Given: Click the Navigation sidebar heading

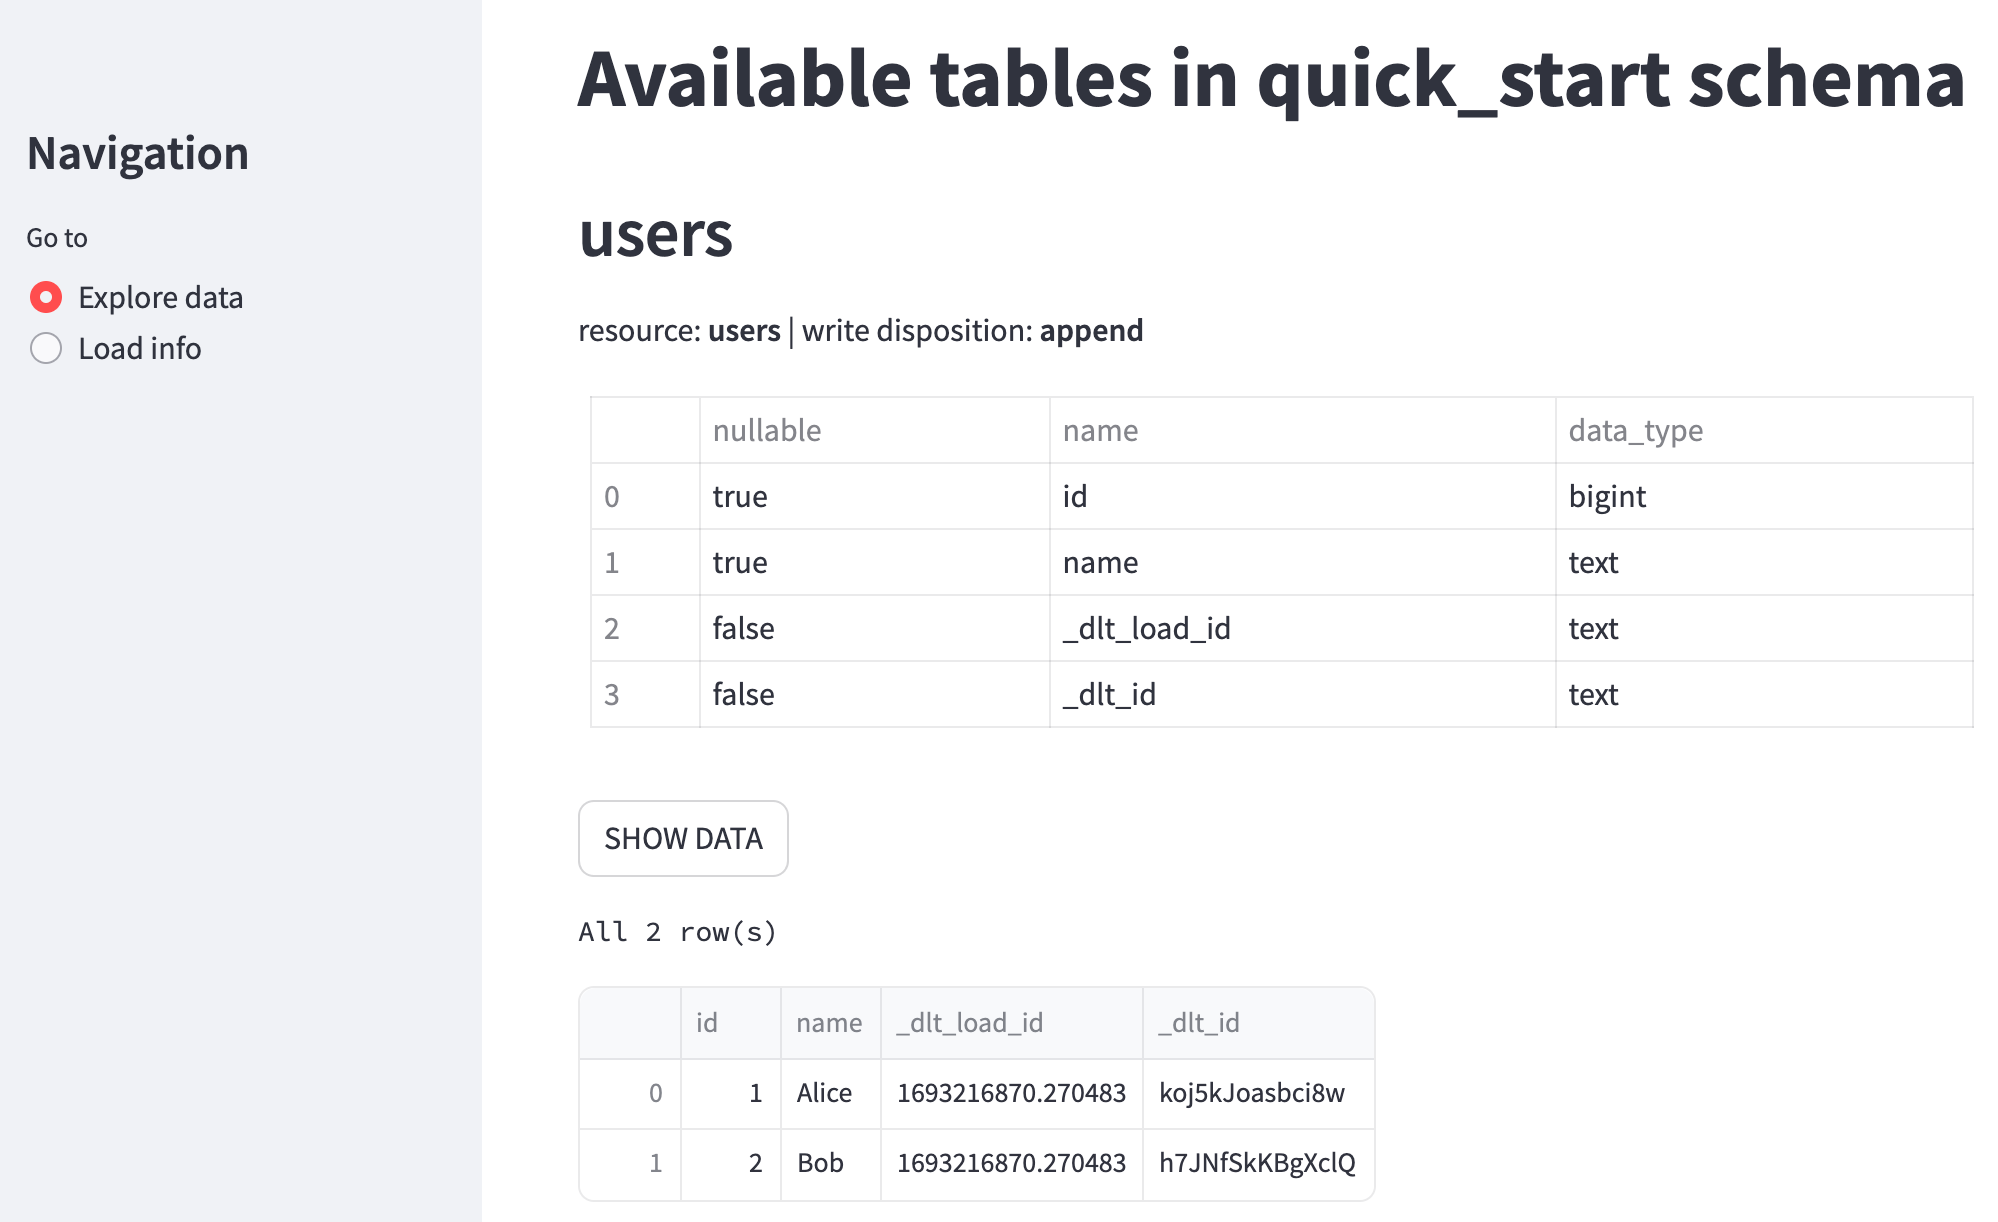Looking at the screenshot, I should coord(138,154).
